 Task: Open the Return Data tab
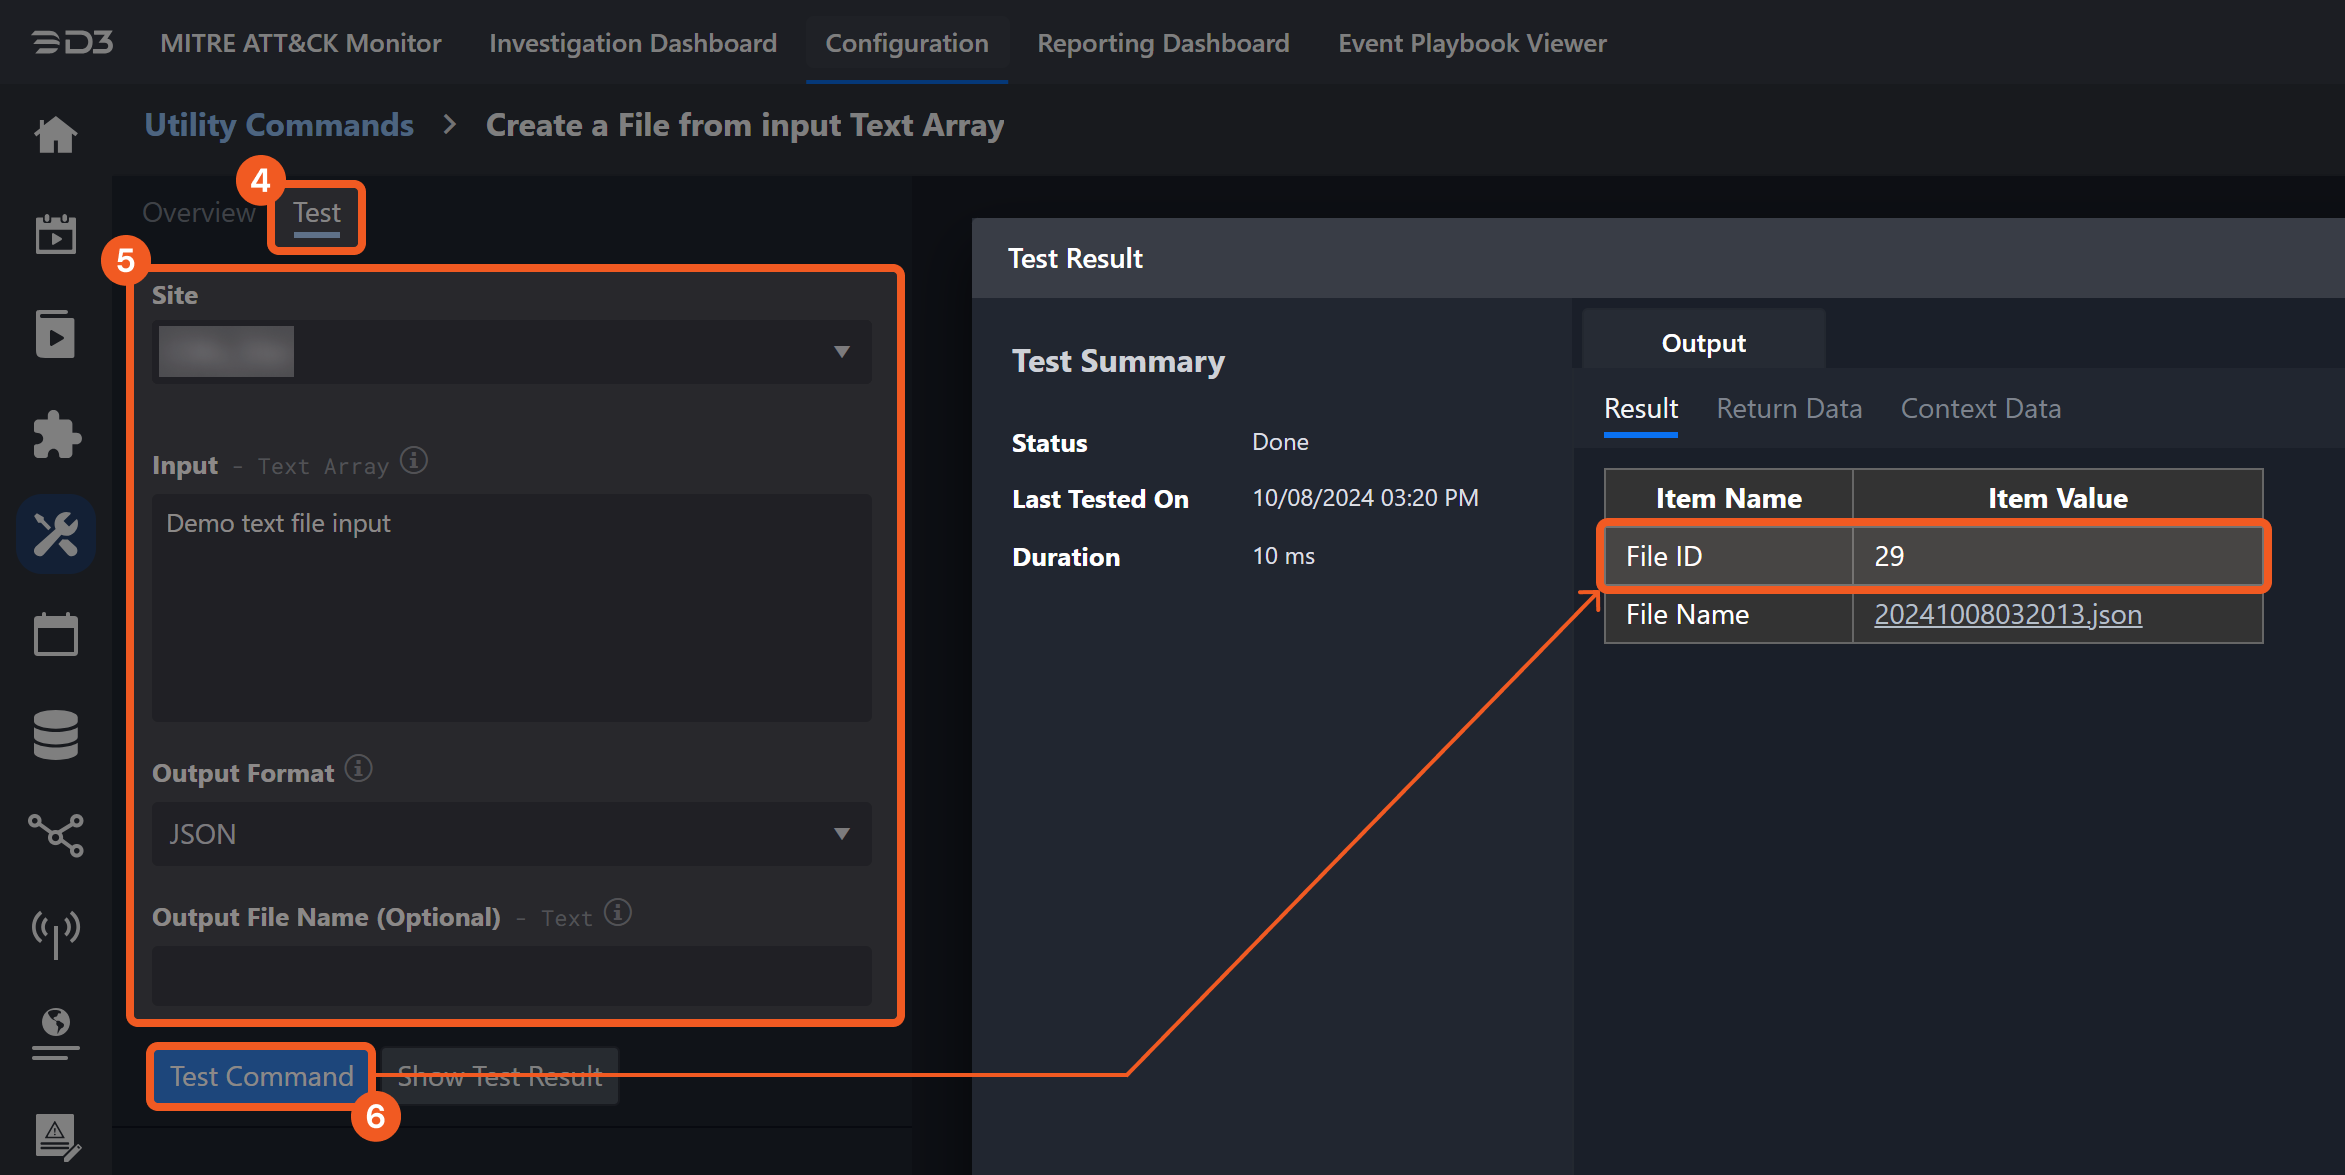click(x=1788, y=409)
